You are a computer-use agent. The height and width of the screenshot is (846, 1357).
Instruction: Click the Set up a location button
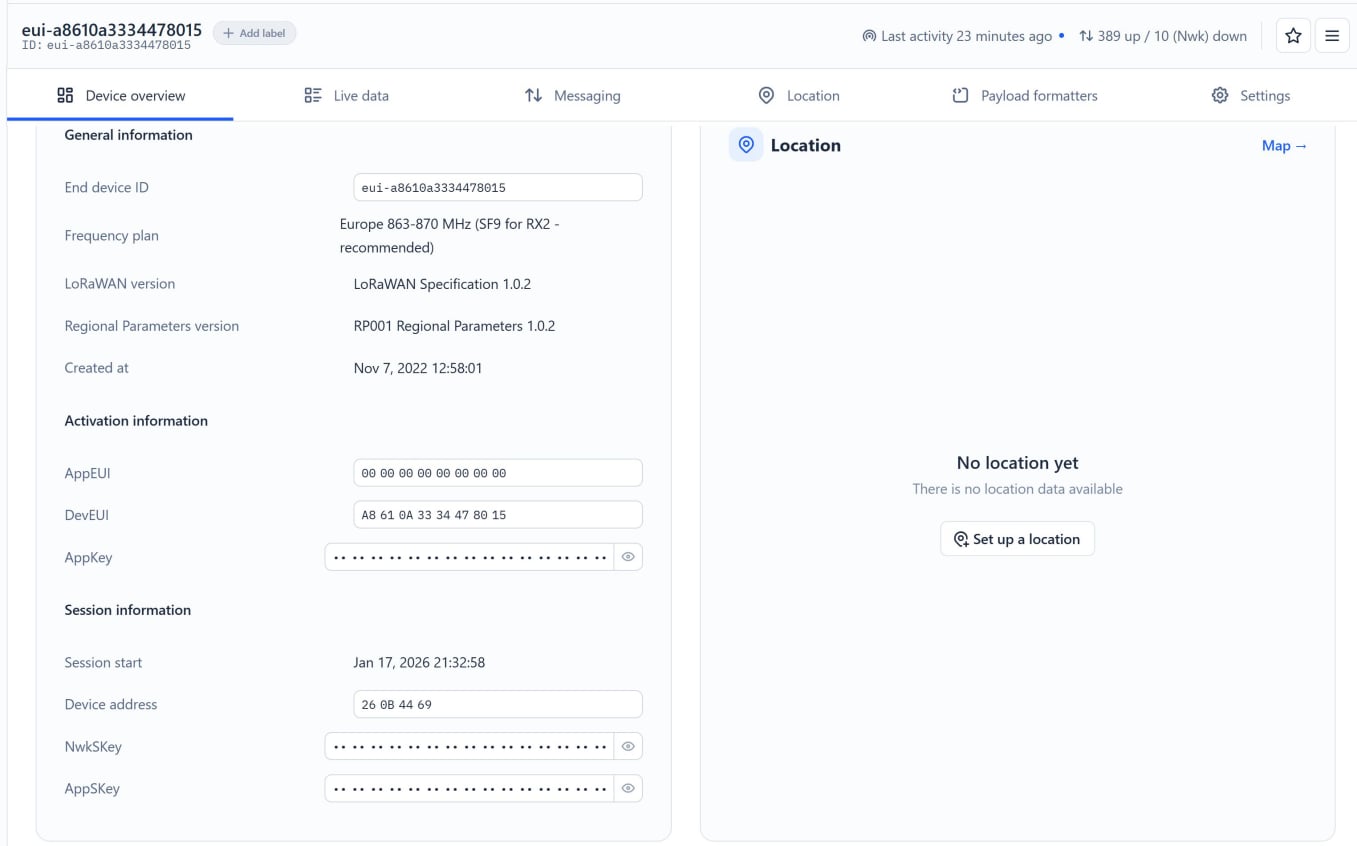coord(1017,539)
